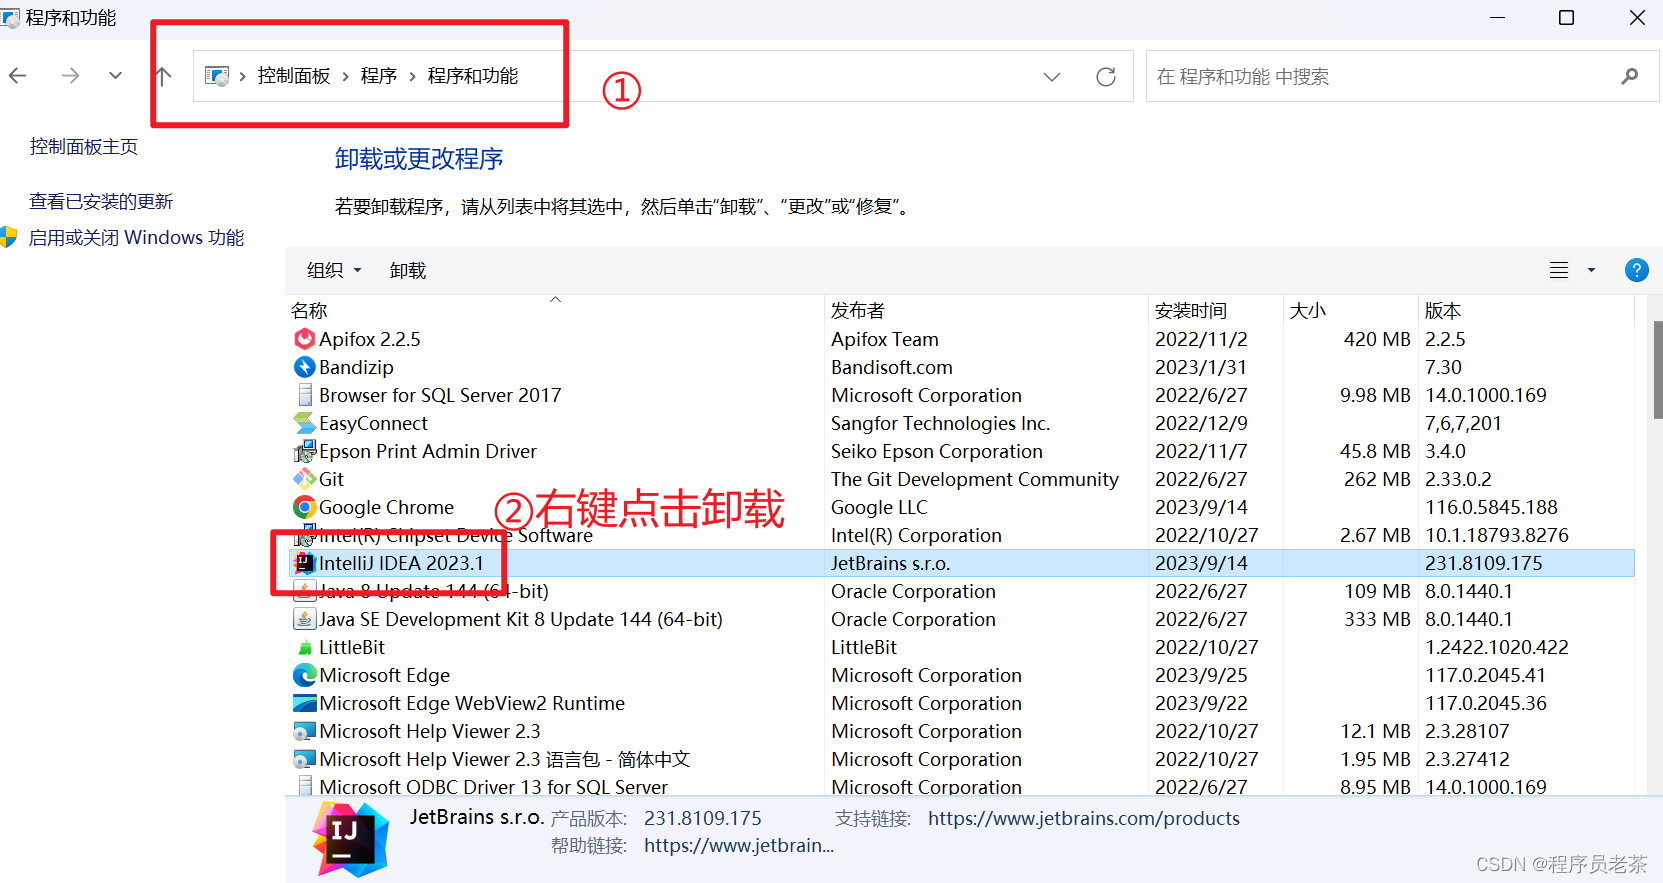1663x883 pixels.
Task: Select the Apifox 2.2.5 icon
Action: (x=305, y=339)
